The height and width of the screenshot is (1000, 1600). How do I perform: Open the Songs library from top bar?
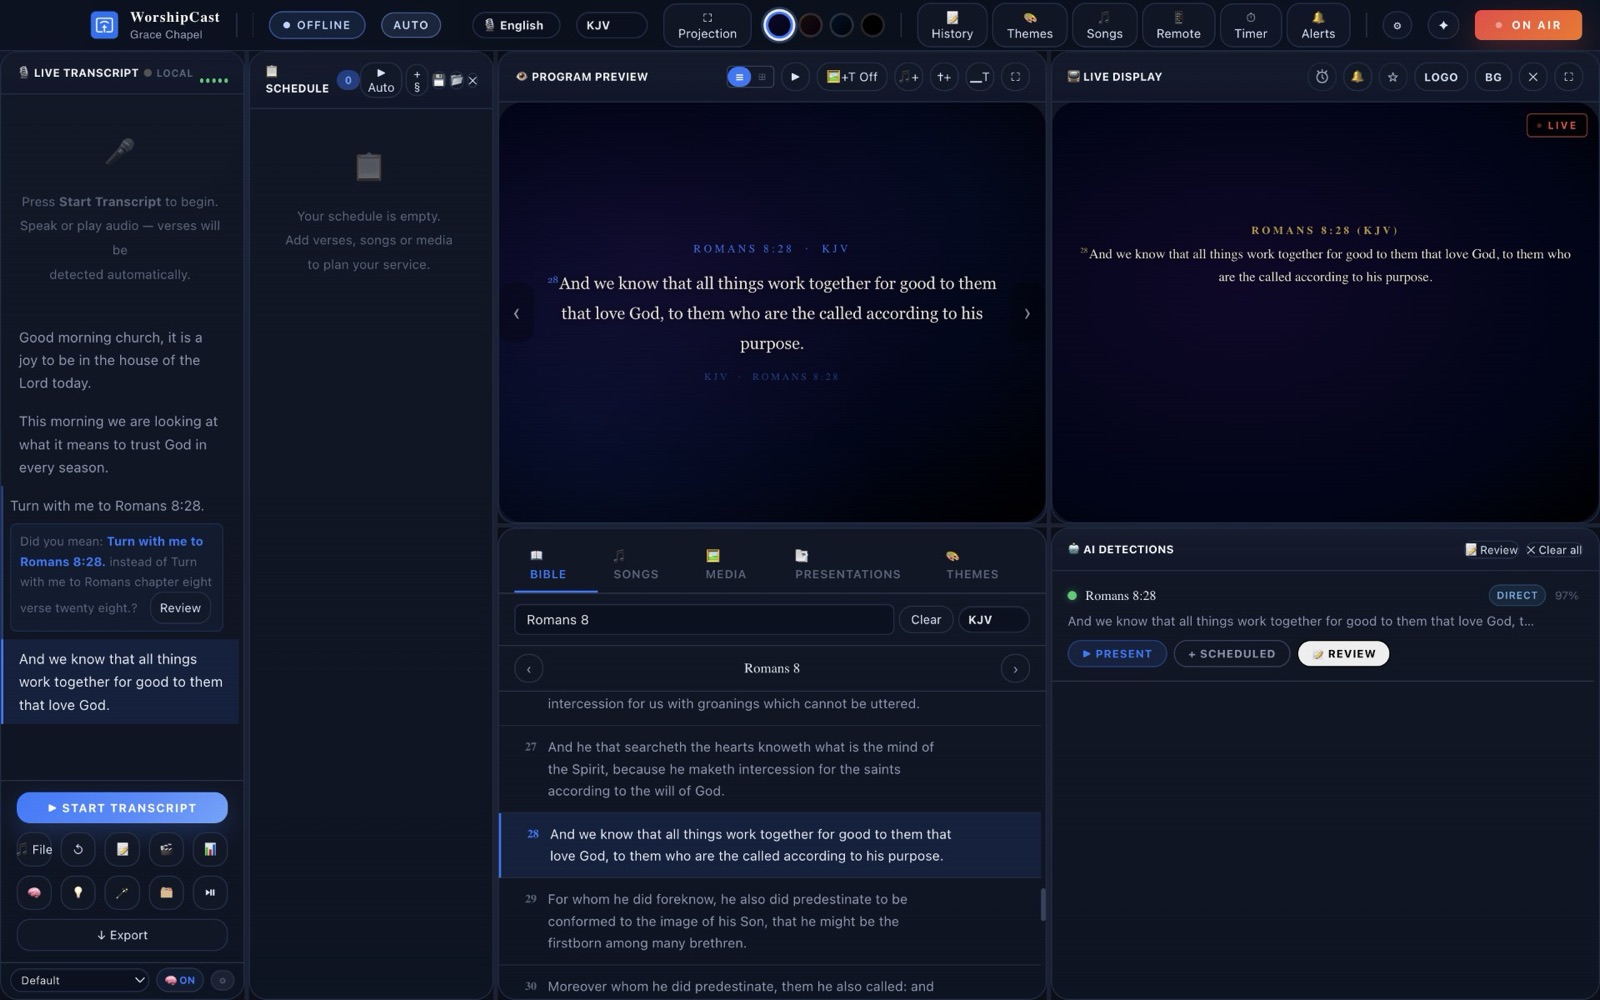point(1104,25)
